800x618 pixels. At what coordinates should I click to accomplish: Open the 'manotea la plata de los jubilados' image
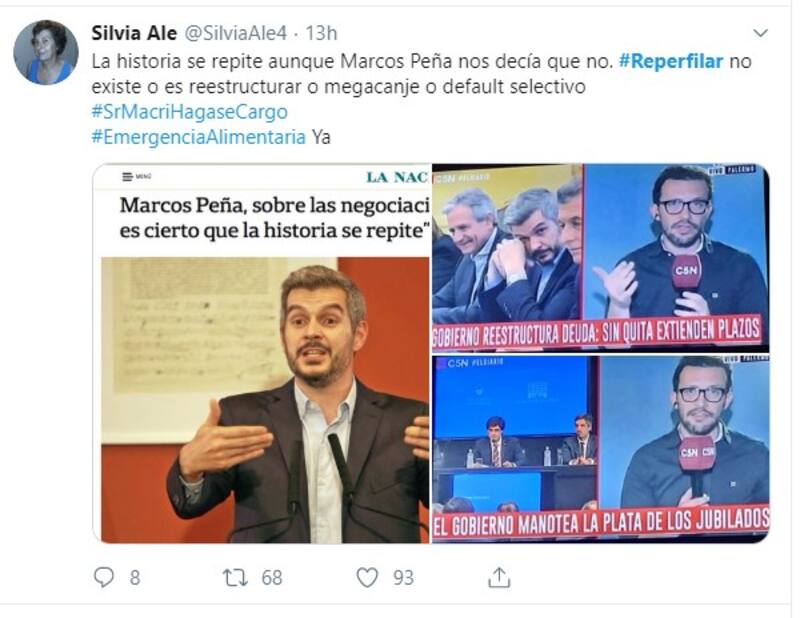click(x=601, y=449)
